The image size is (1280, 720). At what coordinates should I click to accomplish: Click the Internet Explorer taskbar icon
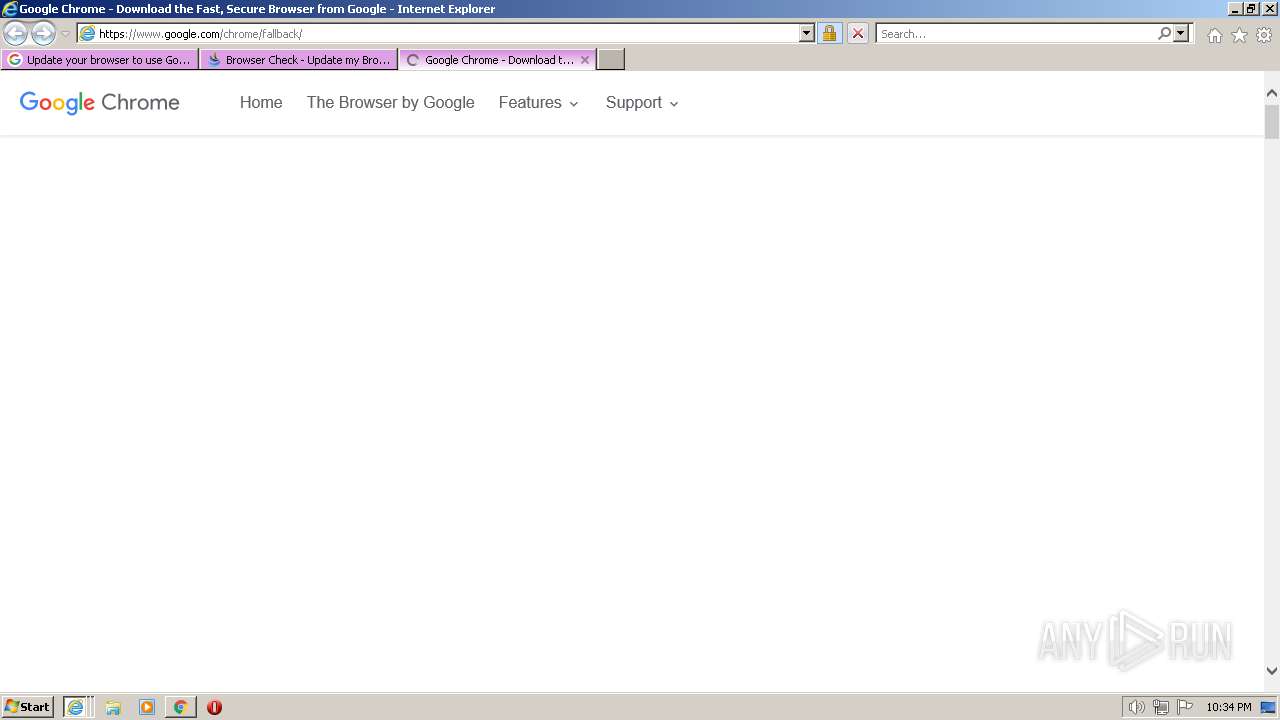coord(78,707)
